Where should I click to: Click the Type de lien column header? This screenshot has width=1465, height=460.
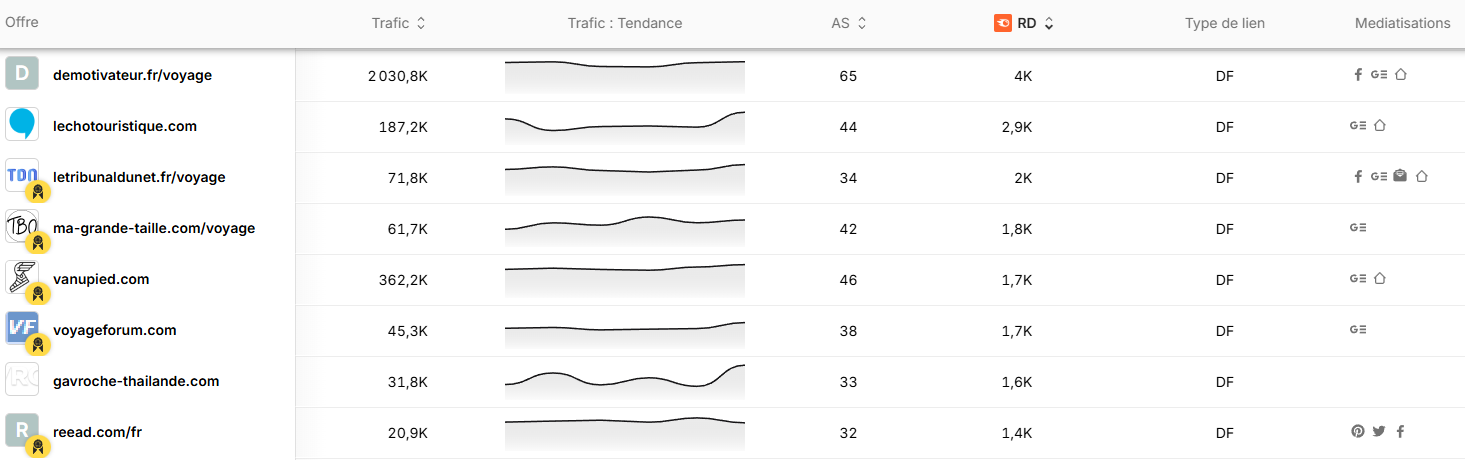pos(1225,23)
